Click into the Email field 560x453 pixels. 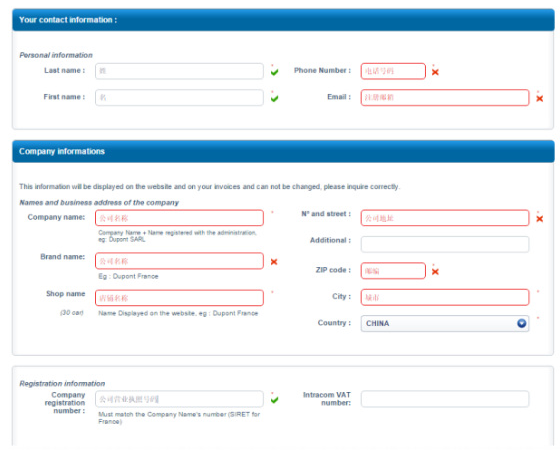click(445, 98)
